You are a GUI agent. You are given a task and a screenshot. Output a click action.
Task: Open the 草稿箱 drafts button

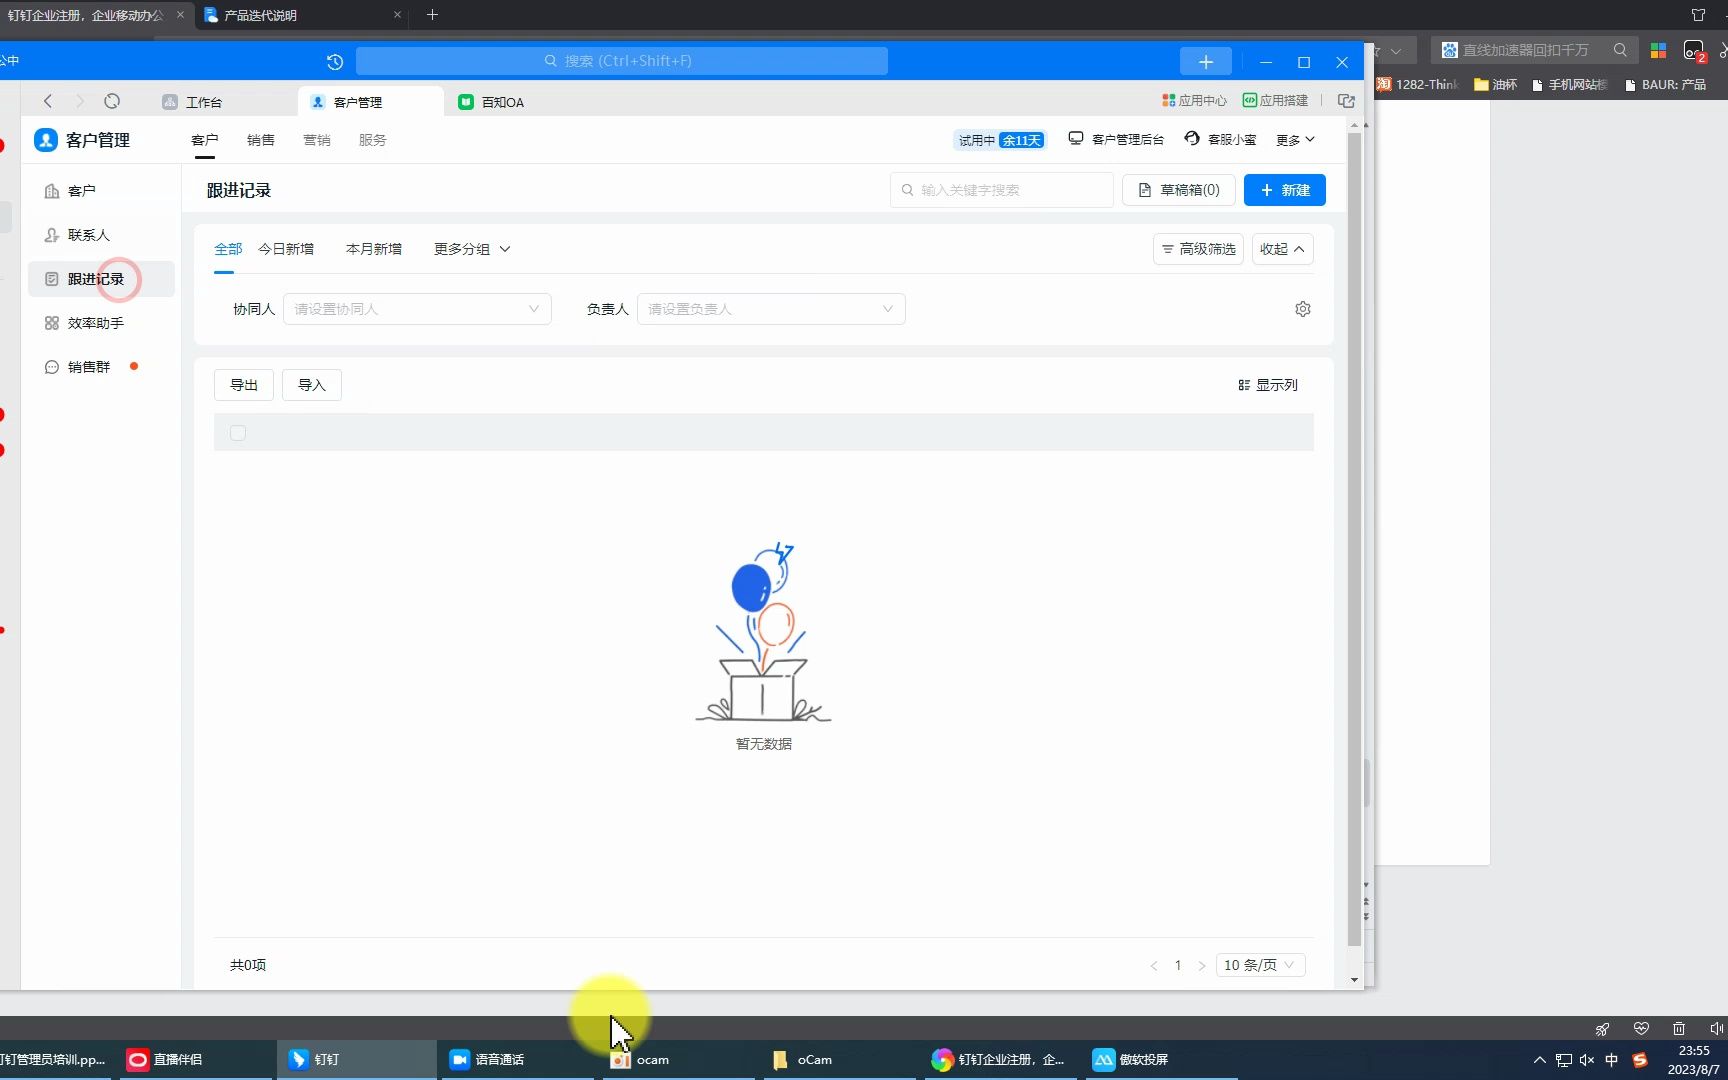[x=1179, y=190]
